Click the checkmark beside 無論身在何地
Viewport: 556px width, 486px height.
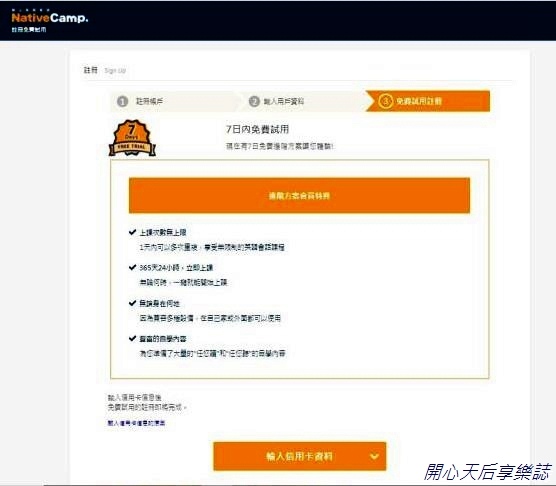132,303
